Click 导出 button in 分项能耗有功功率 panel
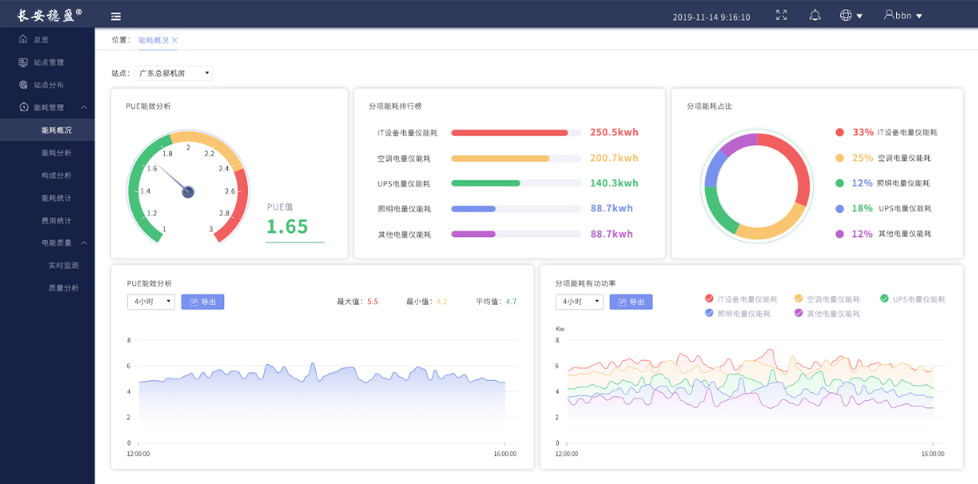Image resolution: width=978 pixels, height=484 pixels. coord(630,301)
